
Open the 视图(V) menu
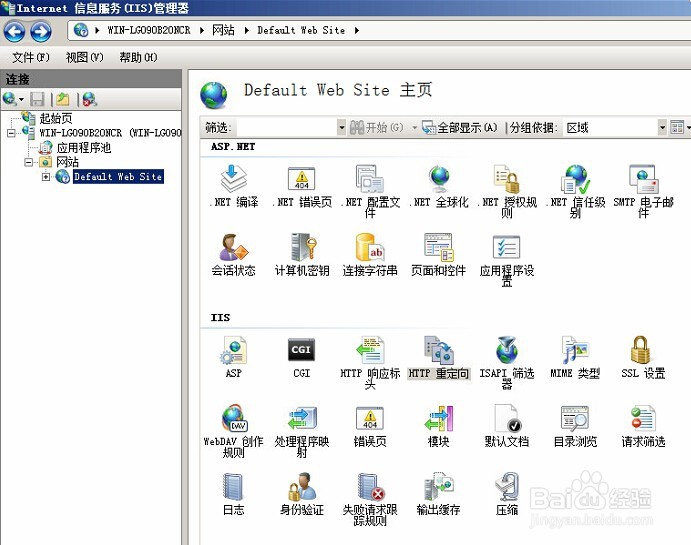84,57
